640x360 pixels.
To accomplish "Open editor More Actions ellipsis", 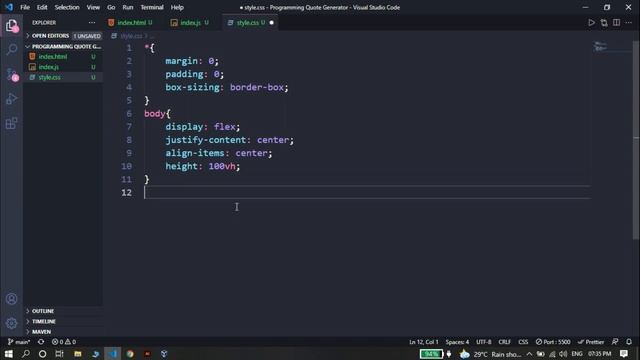I will 629,23.
